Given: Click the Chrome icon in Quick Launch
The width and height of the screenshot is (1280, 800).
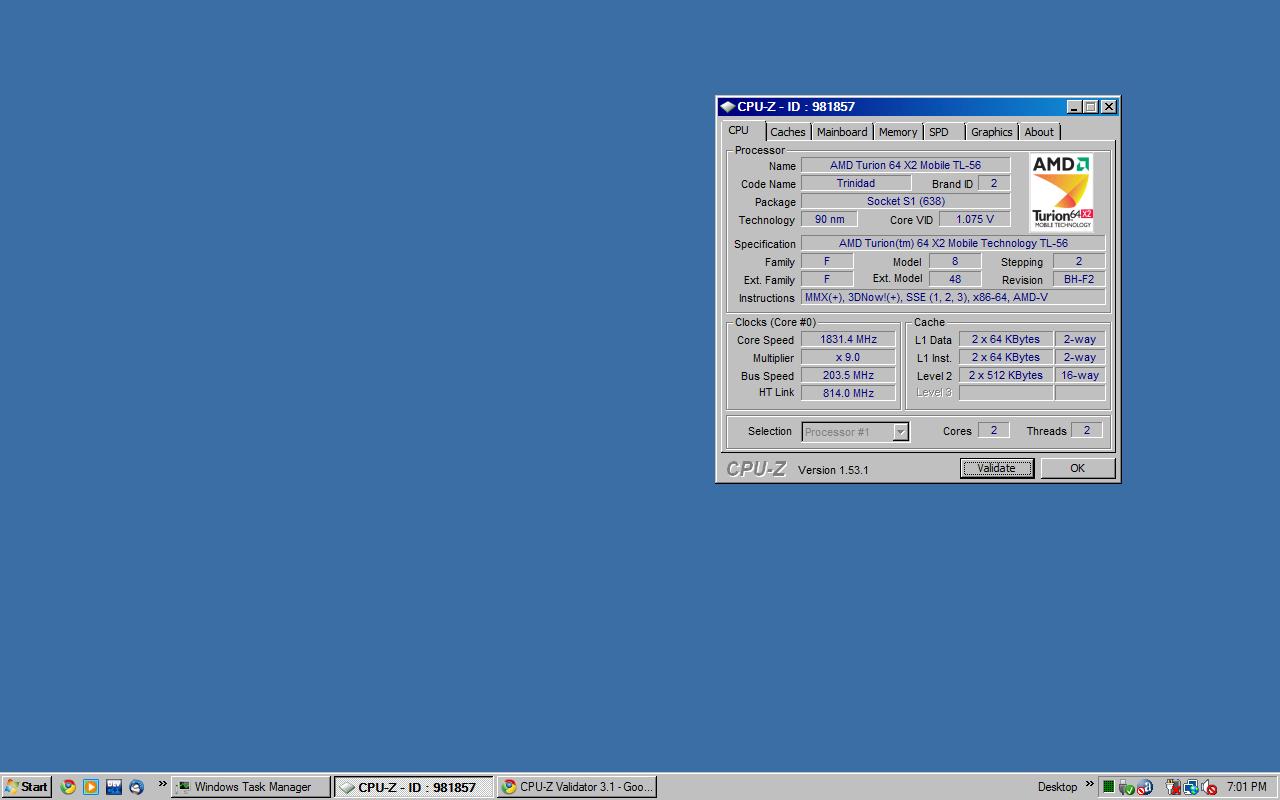Looking at the screenshot, I should tap(68, 787).
